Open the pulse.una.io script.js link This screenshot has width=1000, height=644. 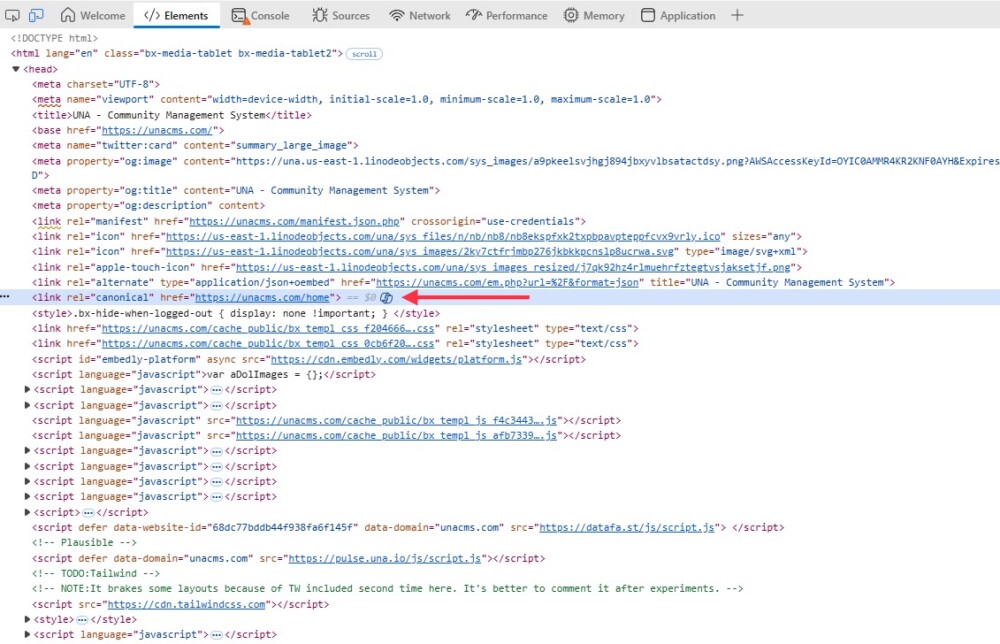click(x=386, y=558)
